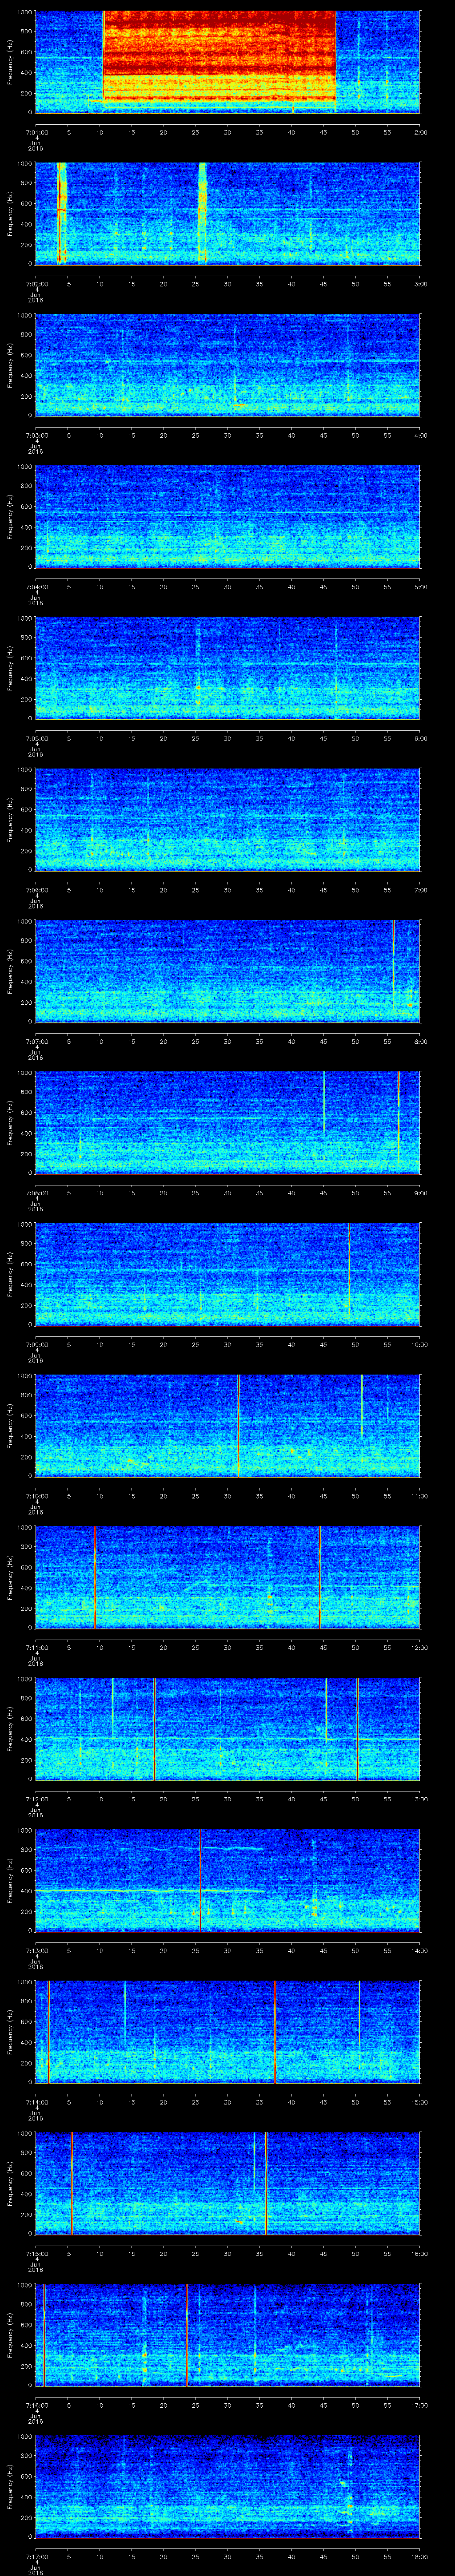The width and height of the screenshot is (455, 2576).
Task: Click the yellow-green spike near 45 seconds in 7:08:00 panel
Action: click(324, 1102)
